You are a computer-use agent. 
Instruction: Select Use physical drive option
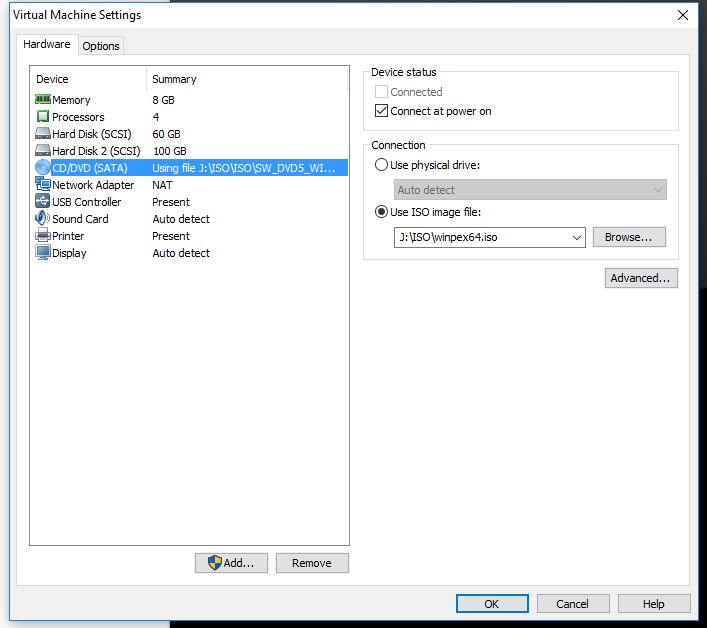coord(381,165)
